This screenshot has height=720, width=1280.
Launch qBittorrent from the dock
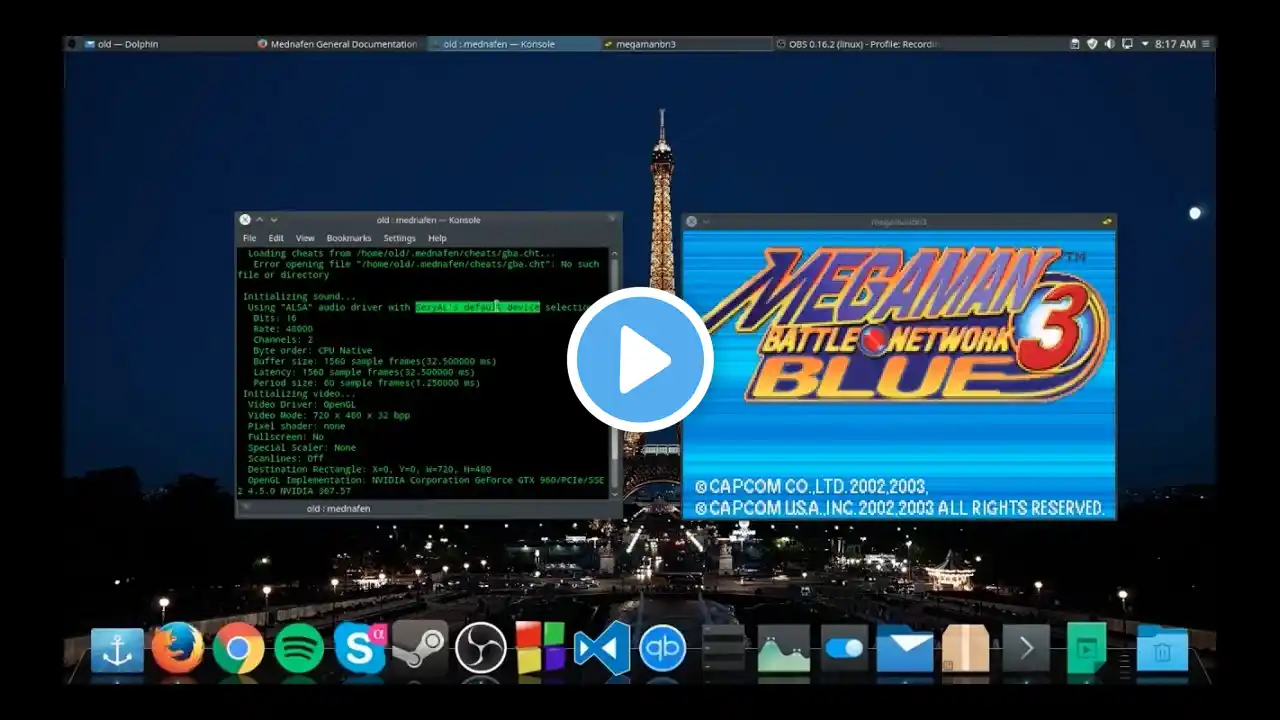pyautogui.click(x=662, y=650)
